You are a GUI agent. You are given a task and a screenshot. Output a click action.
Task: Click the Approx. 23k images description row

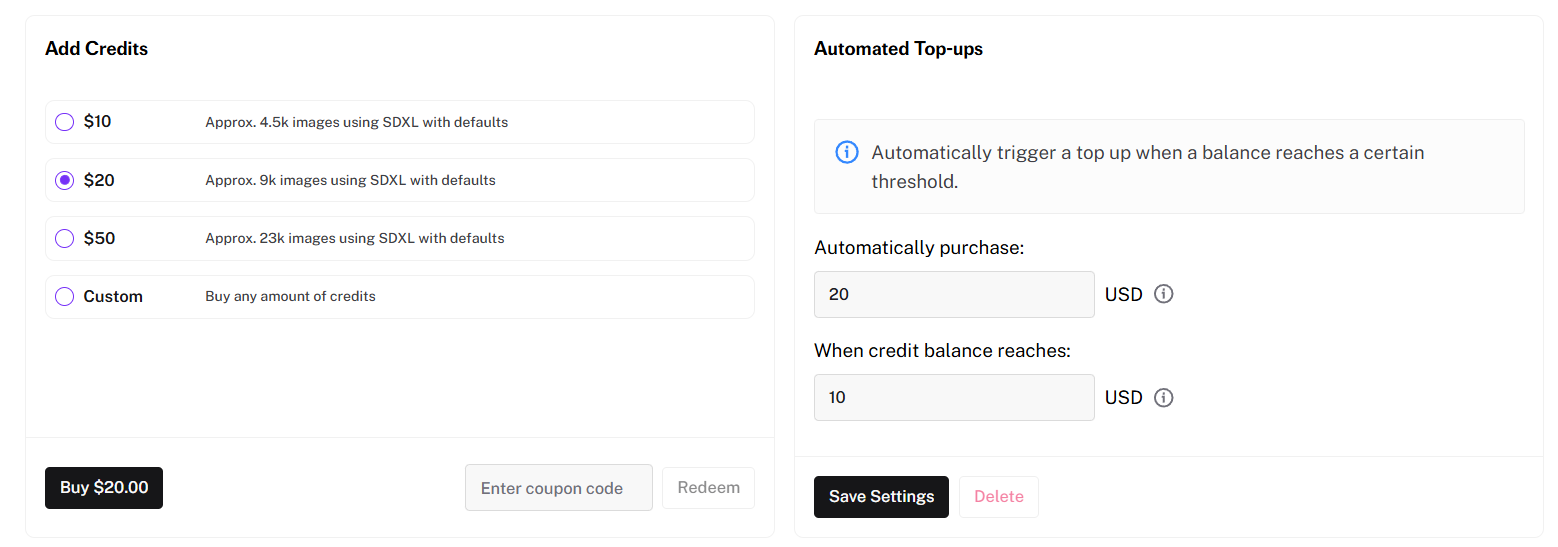[x=354, y=238]
